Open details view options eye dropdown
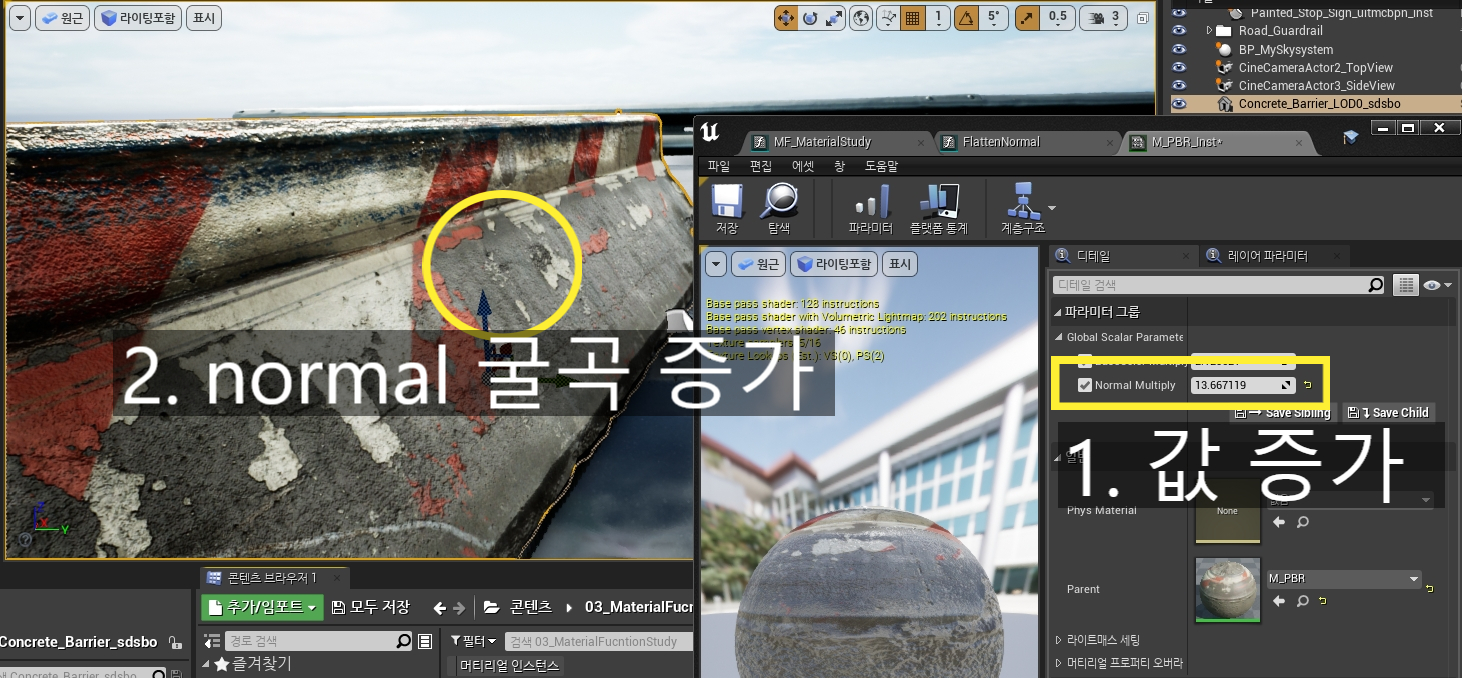Screen dimensions: 1462x678 click(1438, 285)
